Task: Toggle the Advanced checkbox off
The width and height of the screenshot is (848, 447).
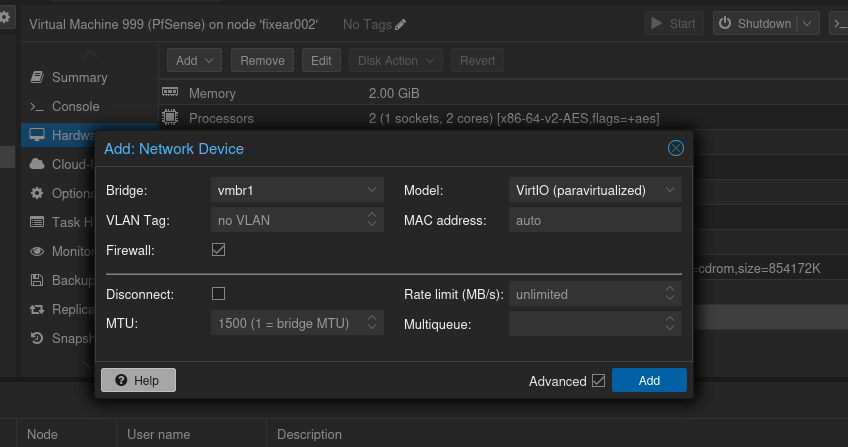Action: click(598, 381)
